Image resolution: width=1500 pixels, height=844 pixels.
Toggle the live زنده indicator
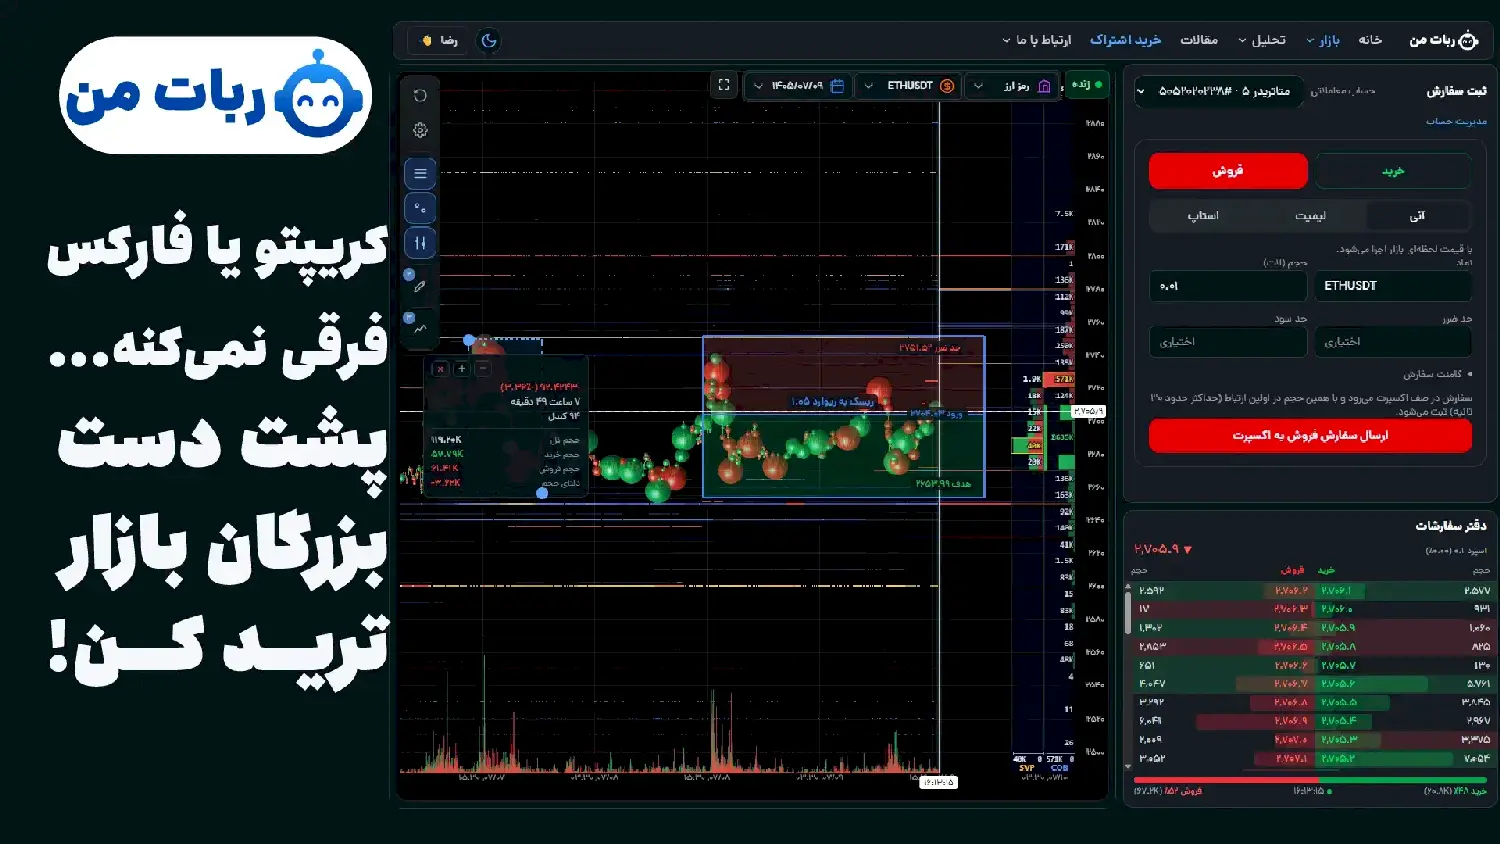click(x=1086, y=85)
